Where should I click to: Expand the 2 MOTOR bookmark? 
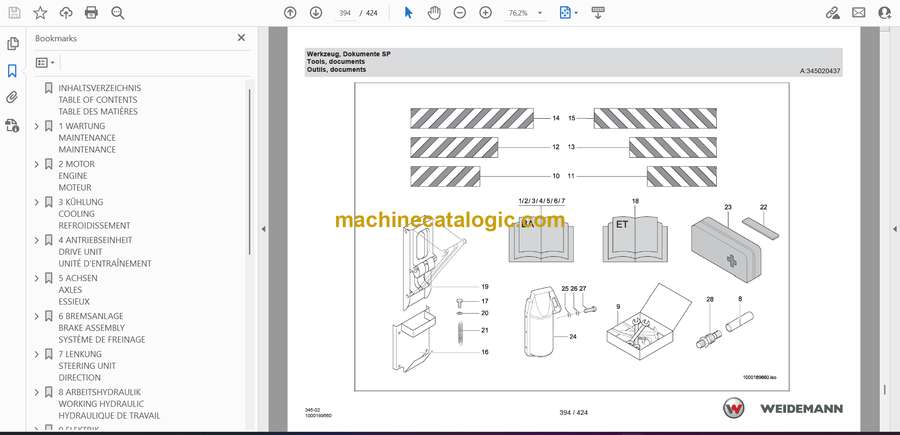37,163
